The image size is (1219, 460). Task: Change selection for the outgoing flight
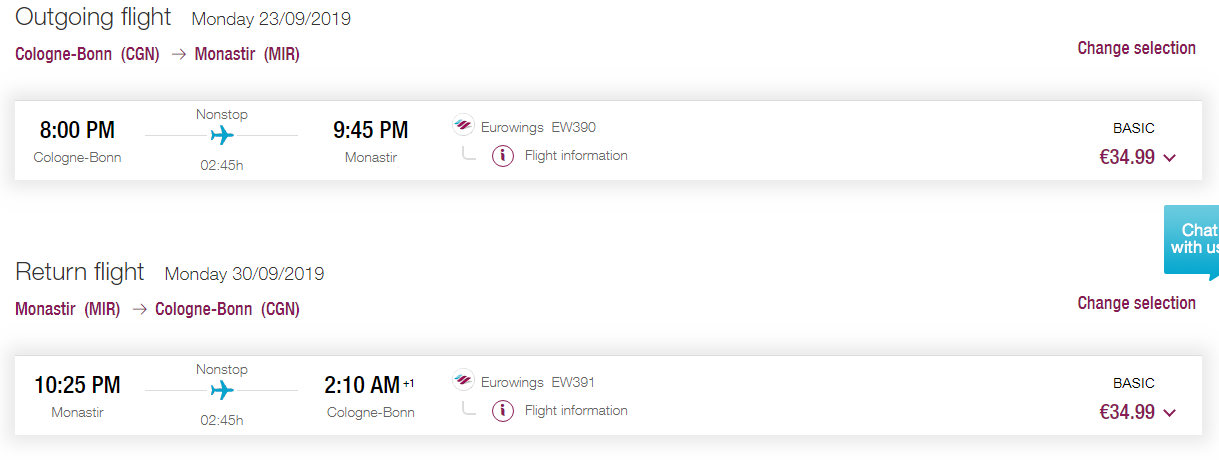click(1136, 48)
